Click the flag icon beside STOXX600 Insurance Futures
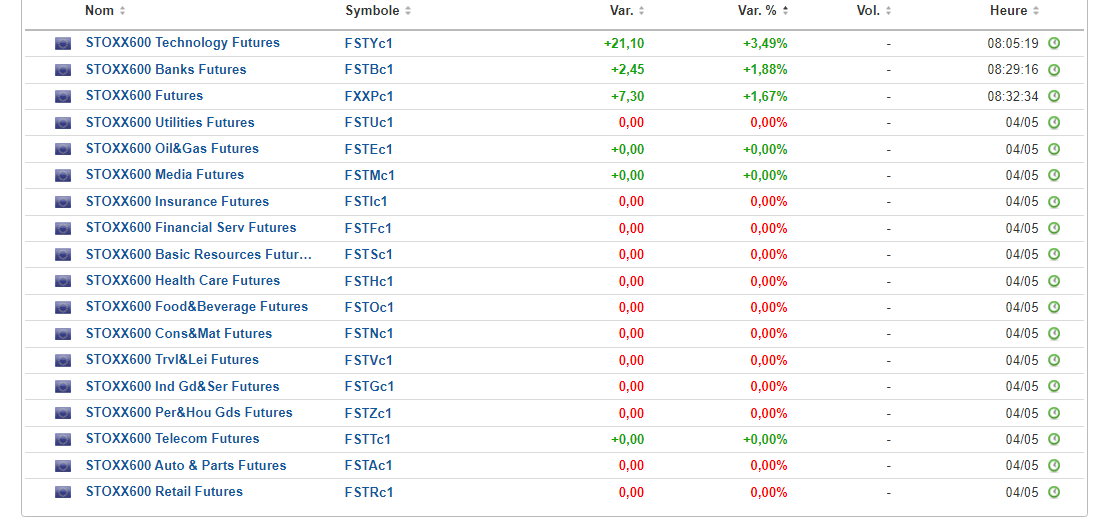Screen dimensions: 1117x524 pyautogui.click(x=63, y=202)
